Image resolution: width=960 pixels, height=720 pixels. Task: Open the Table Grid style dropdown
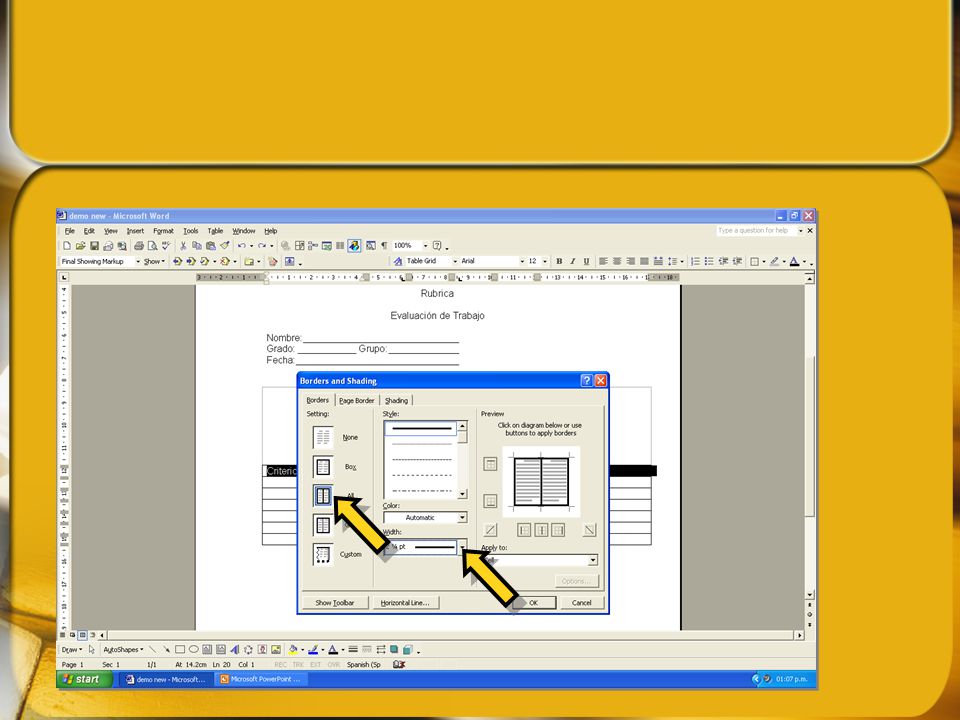click(455, 261)
